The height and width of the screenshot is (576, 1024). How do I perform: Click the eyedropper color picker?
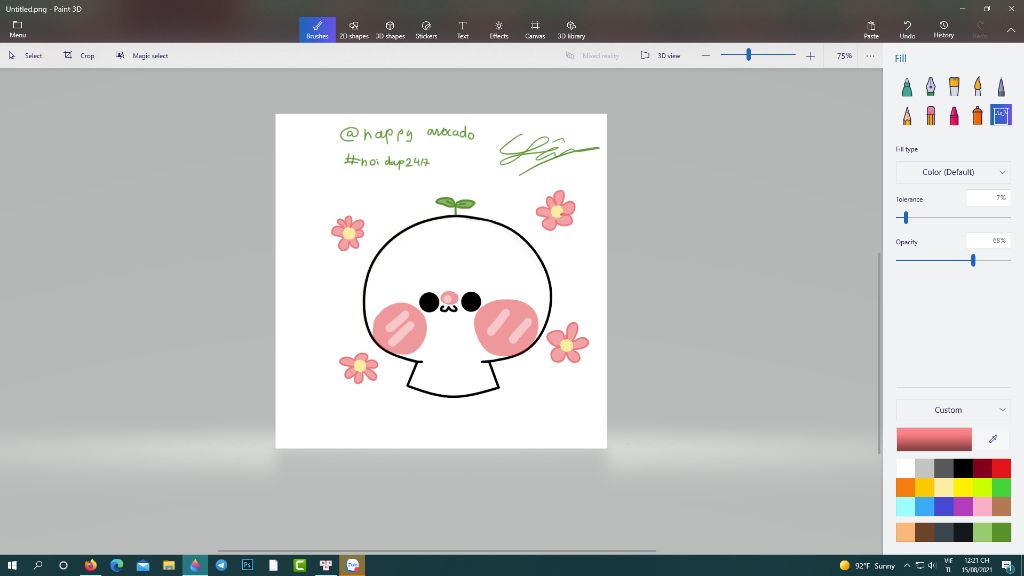[x=993, y=439]
